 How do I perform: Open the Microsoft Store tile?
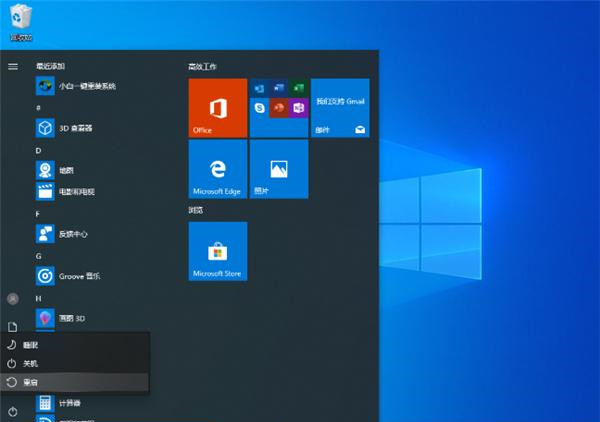pos(218,251)
